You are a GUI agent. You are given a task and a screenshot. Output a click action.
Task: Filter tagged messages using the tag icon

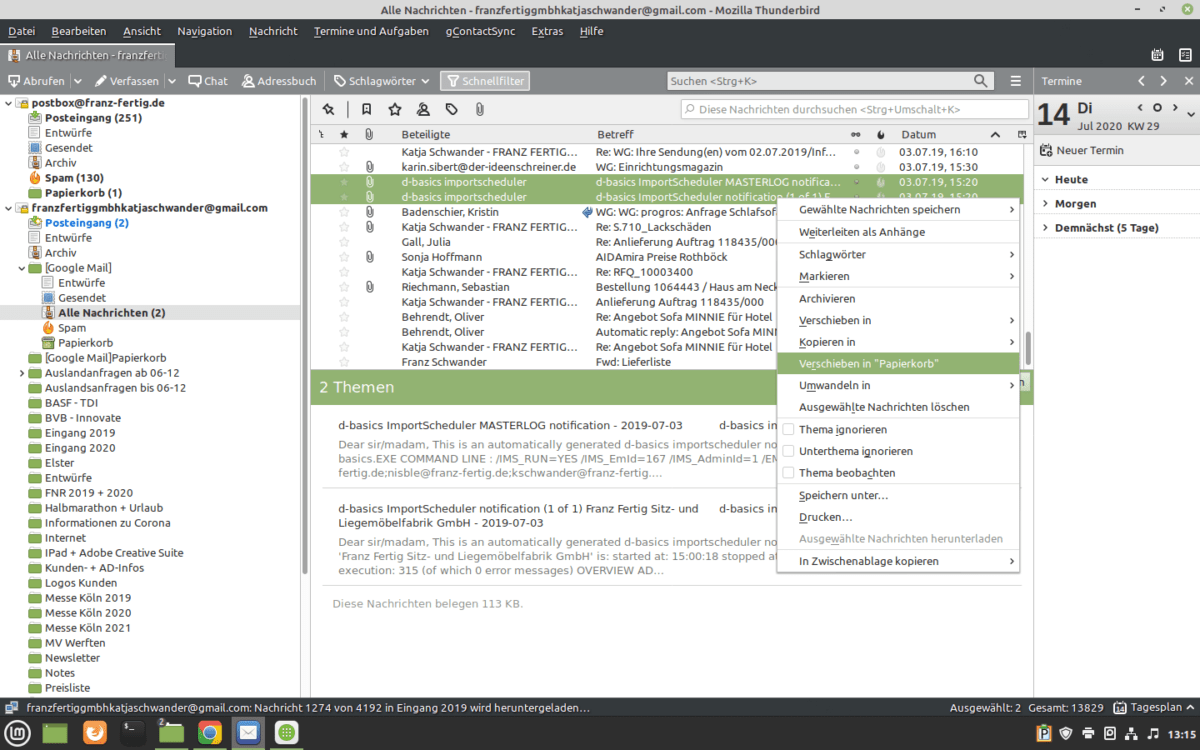tap(452, 109)
